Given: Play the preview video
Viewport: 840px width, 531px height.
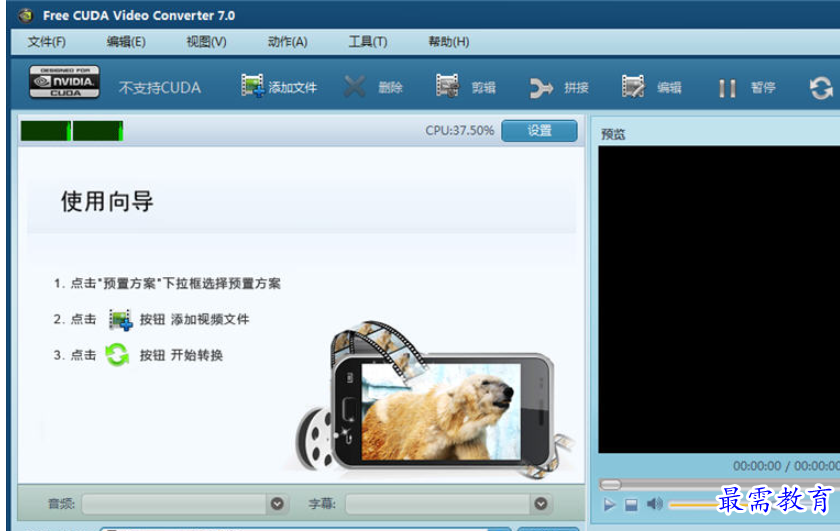Looking at the screenshot, I should point(609,505).
